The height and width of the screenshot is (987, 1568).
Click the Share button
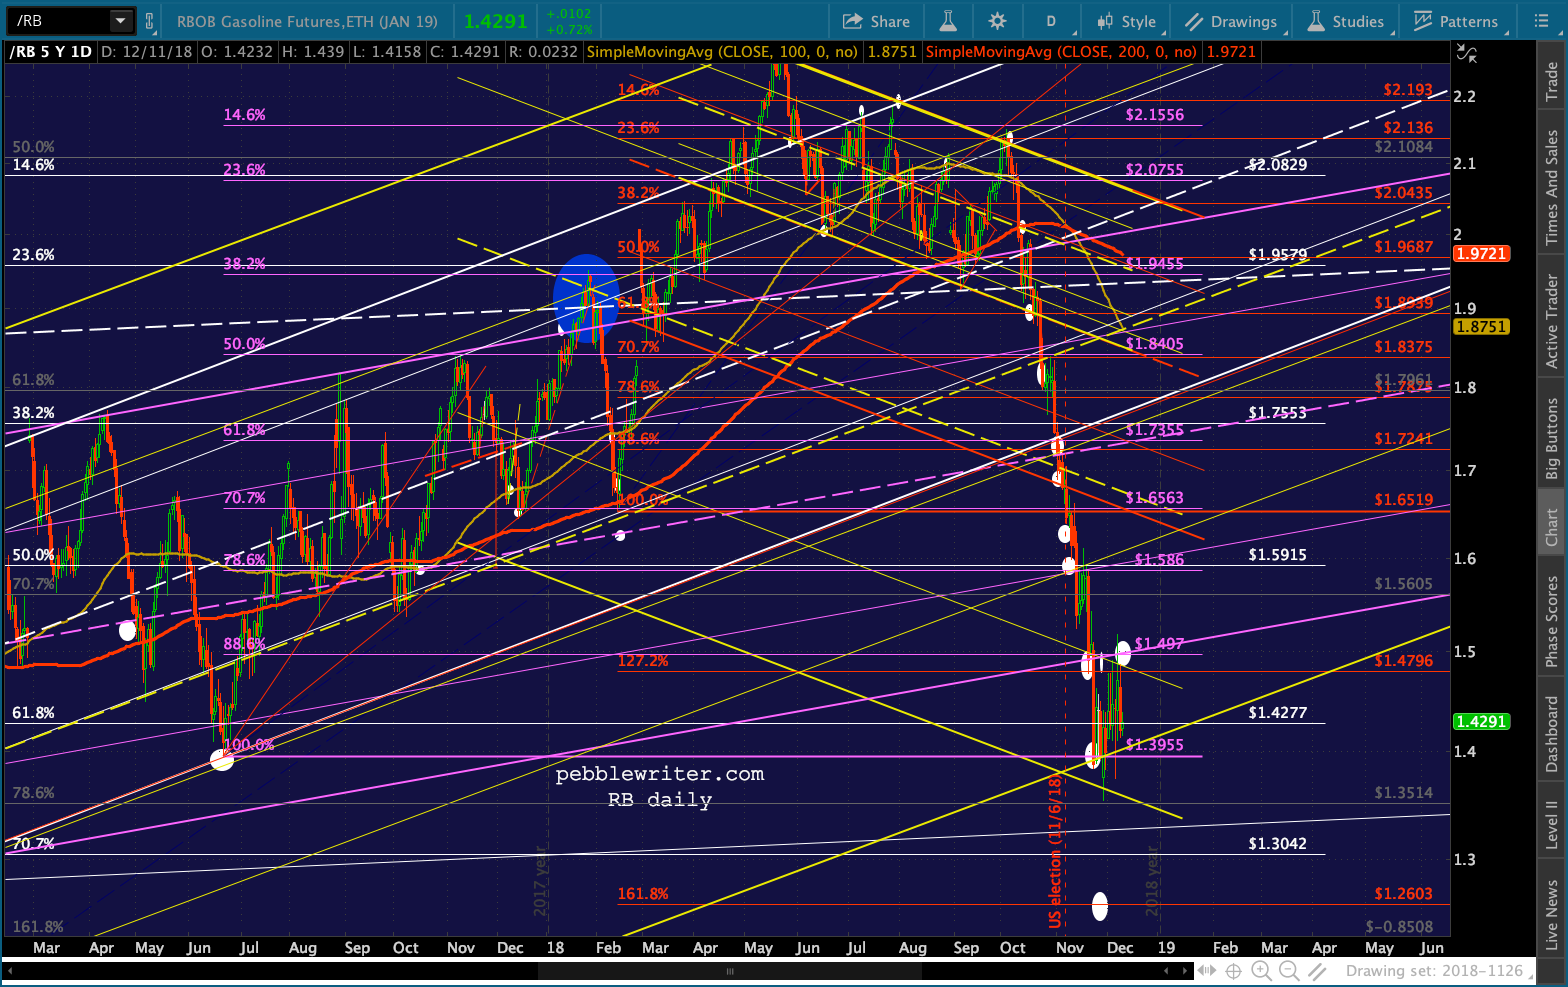876,21
